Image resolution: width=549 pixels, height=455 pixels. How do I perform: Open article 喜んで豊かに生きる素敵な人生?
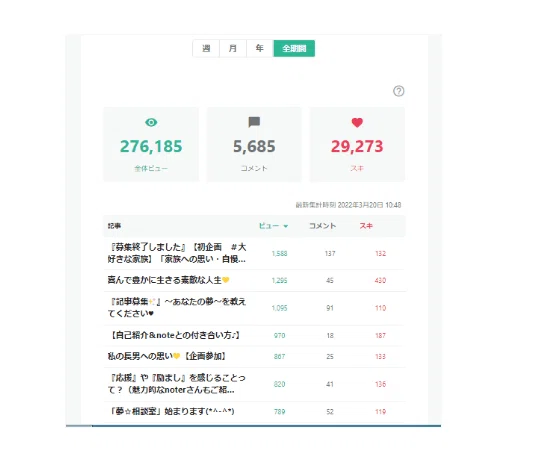pos(168,280)
